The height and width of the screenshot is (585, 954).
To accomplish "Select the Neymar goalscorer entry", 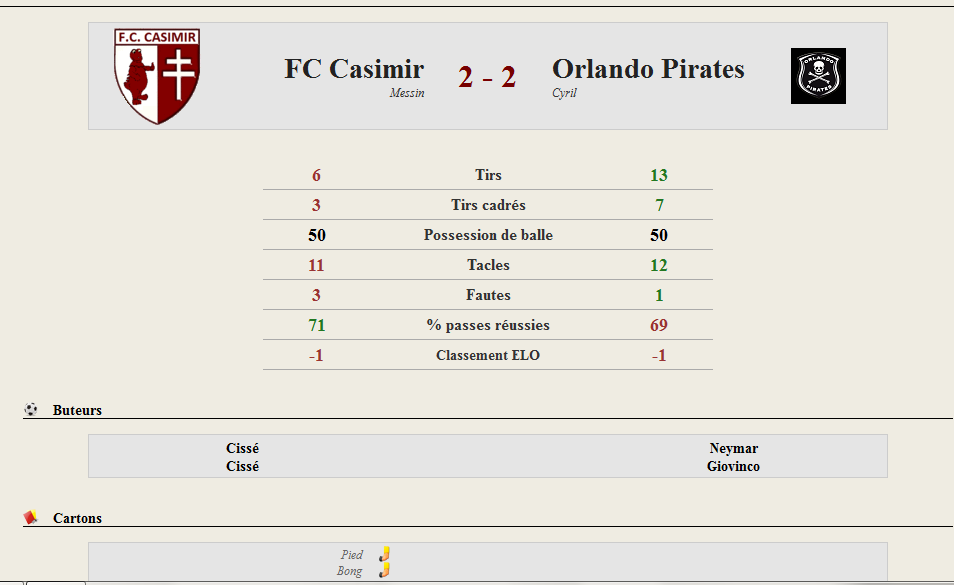I will pos(733,448).
